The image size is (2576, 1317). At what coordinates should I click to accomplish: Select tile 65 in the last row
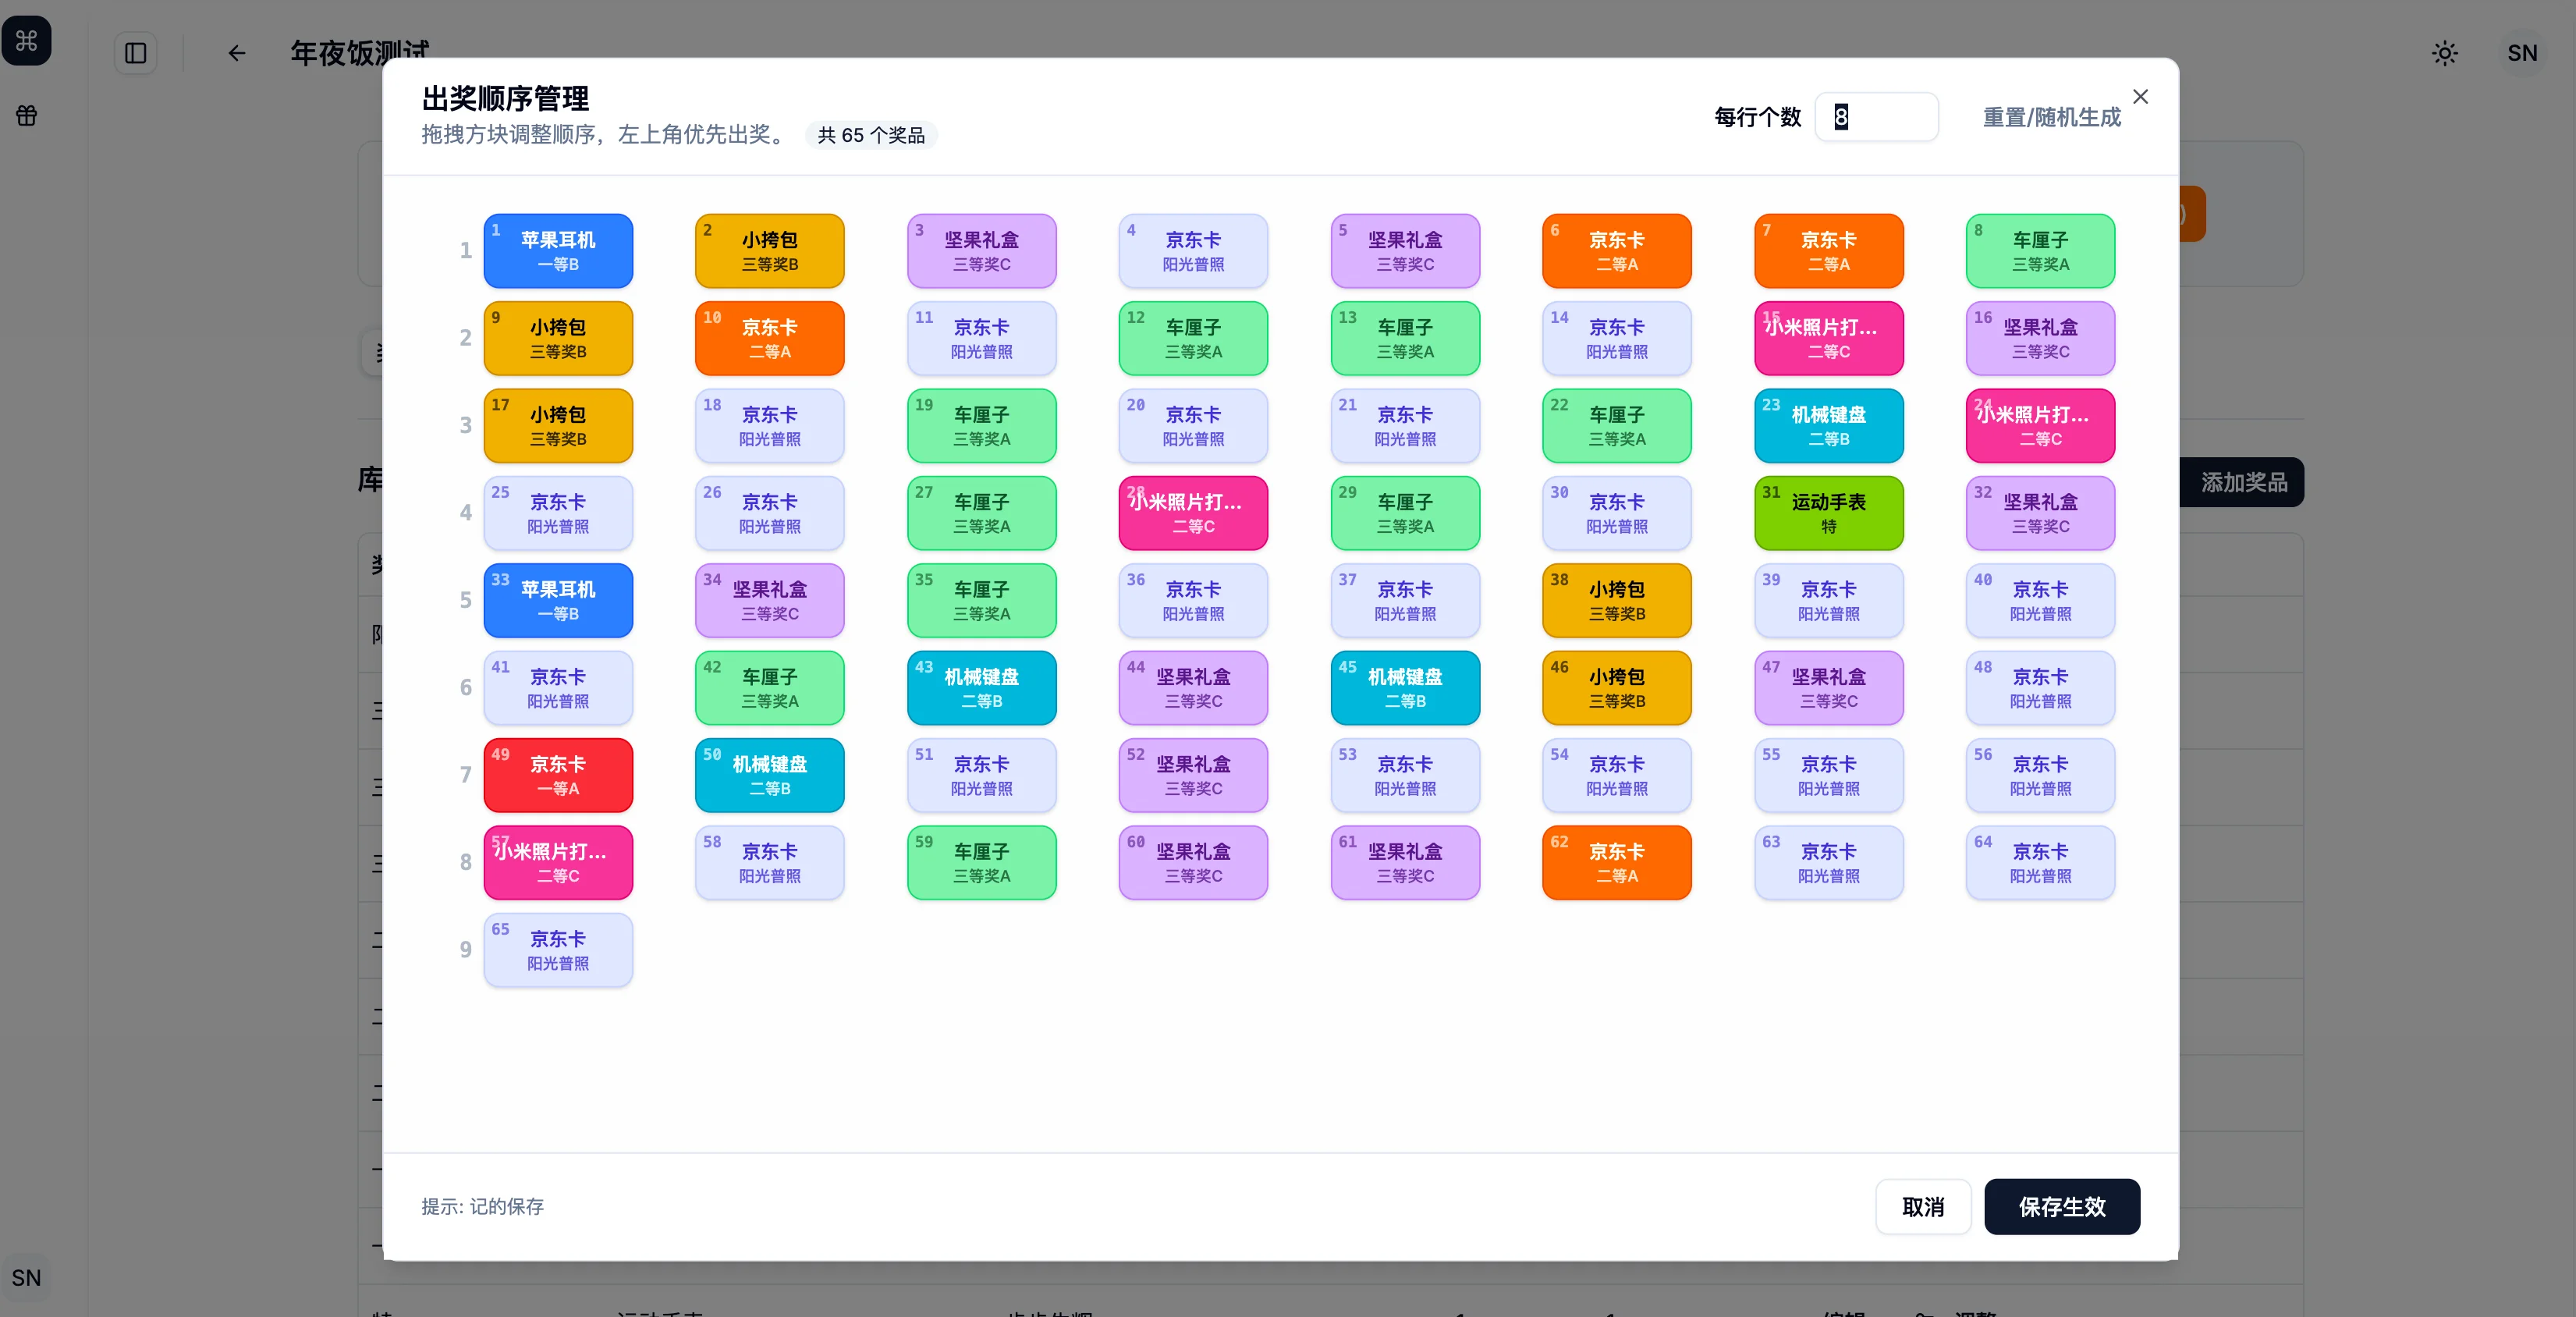(x=558, y=950)
